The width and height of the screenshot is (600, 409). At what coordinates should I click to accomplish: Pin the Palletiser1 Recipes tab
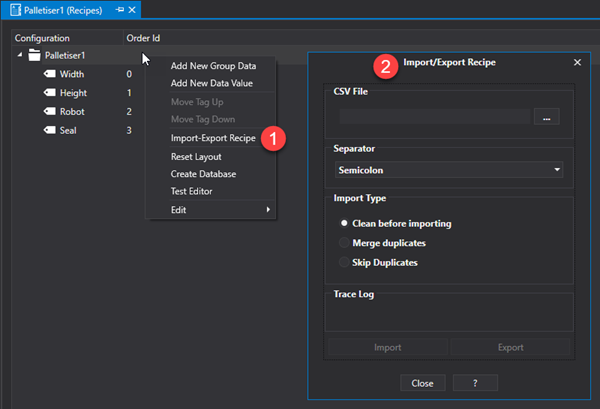point(121,9)
